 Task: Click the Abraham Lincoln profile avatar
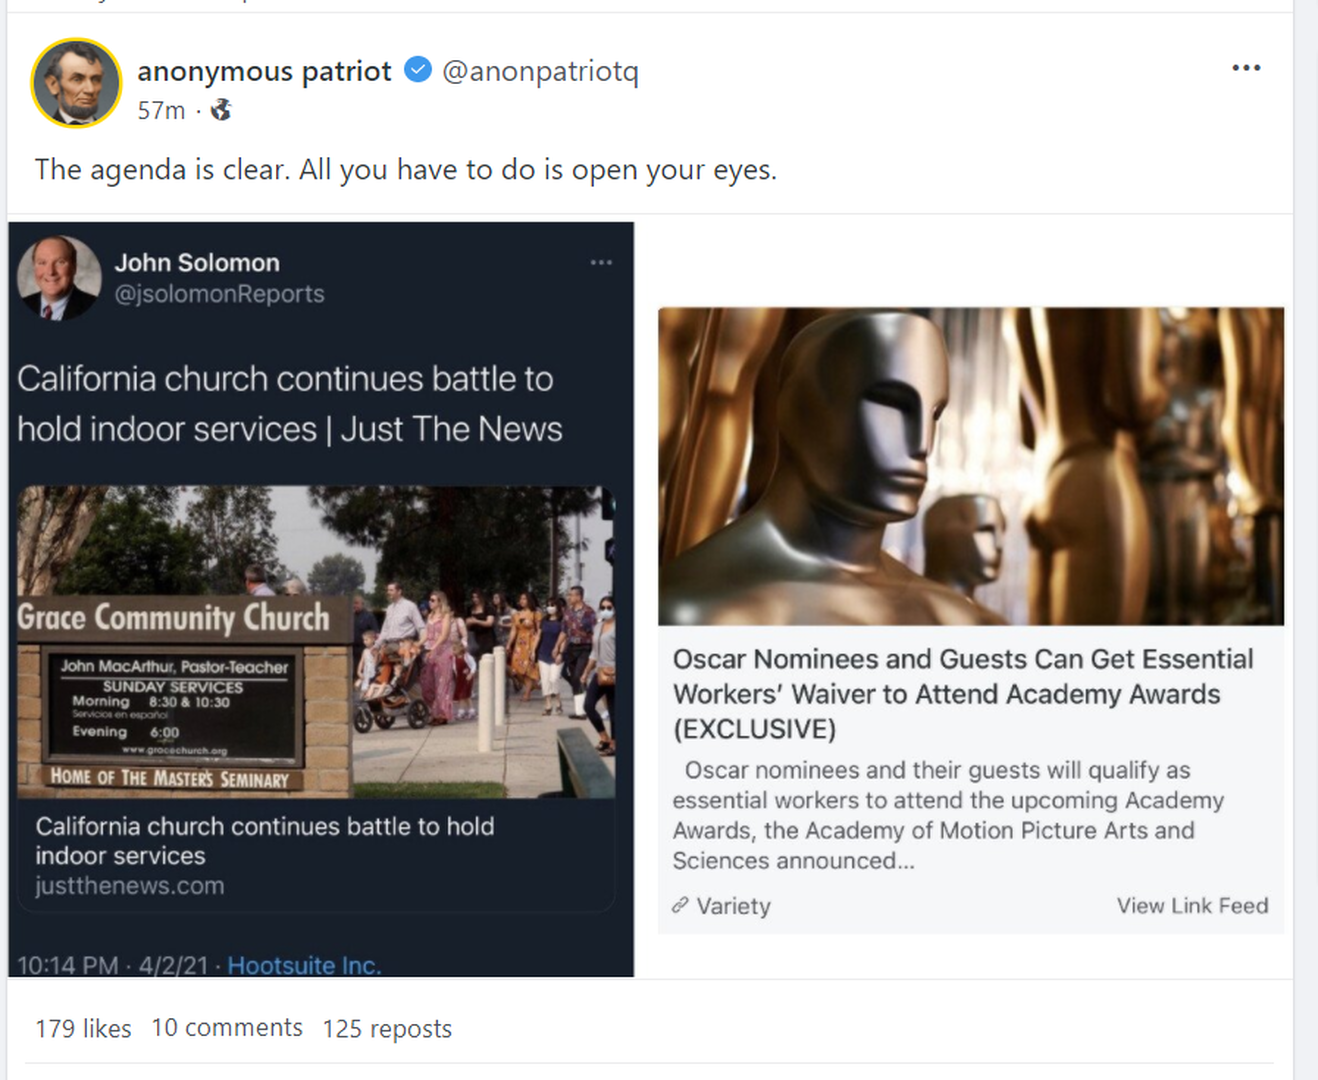76,83
